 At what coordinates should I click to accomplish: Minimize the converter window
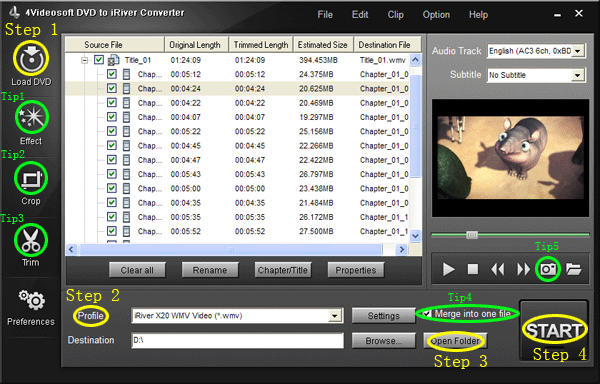click(x=557, y=15)
